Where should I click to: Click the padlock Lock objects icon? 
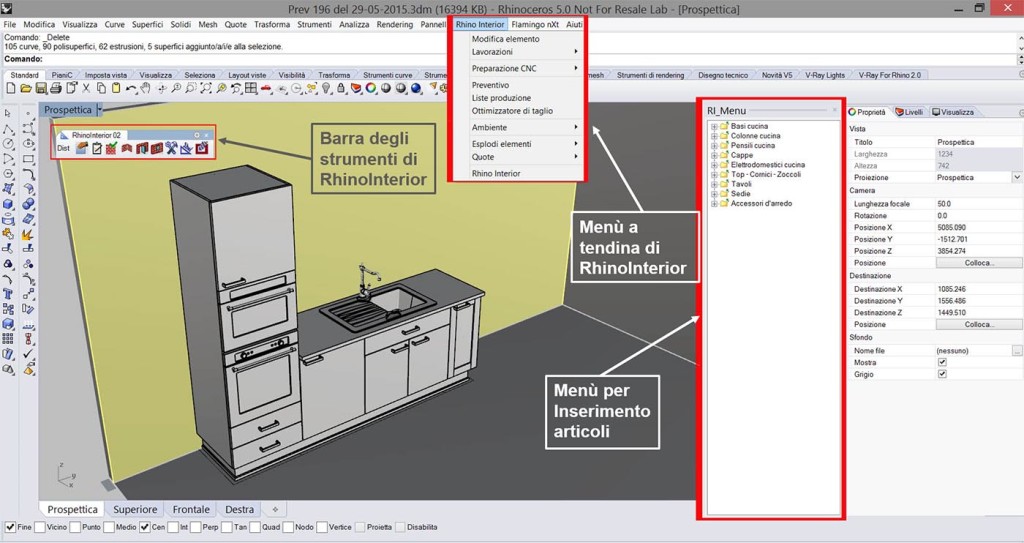pyautogui.click(x=341, y=88)
